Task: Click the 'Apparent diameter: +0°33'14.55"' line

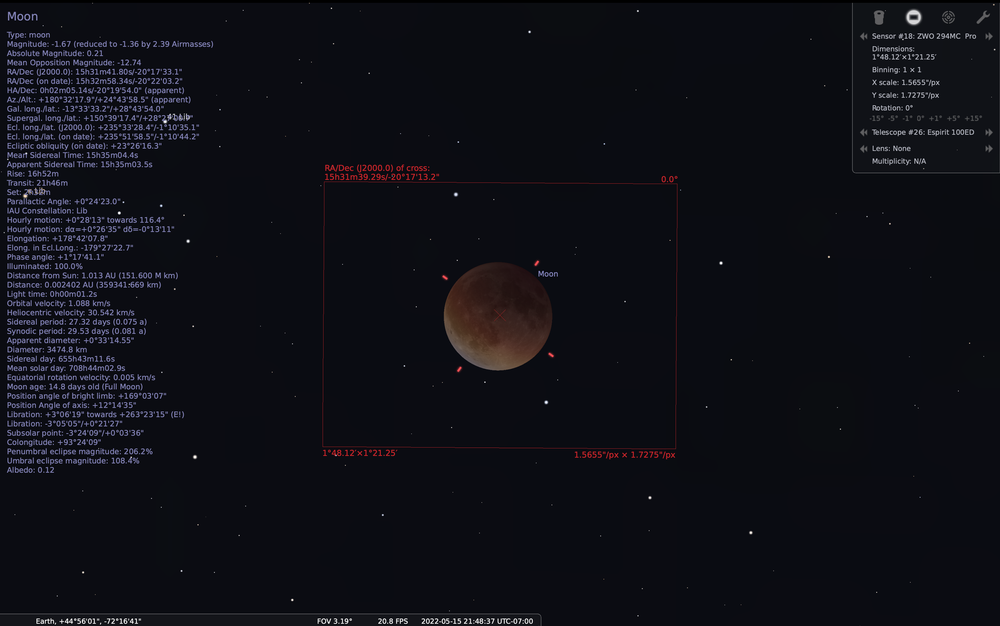Action: tap(70, 340)
